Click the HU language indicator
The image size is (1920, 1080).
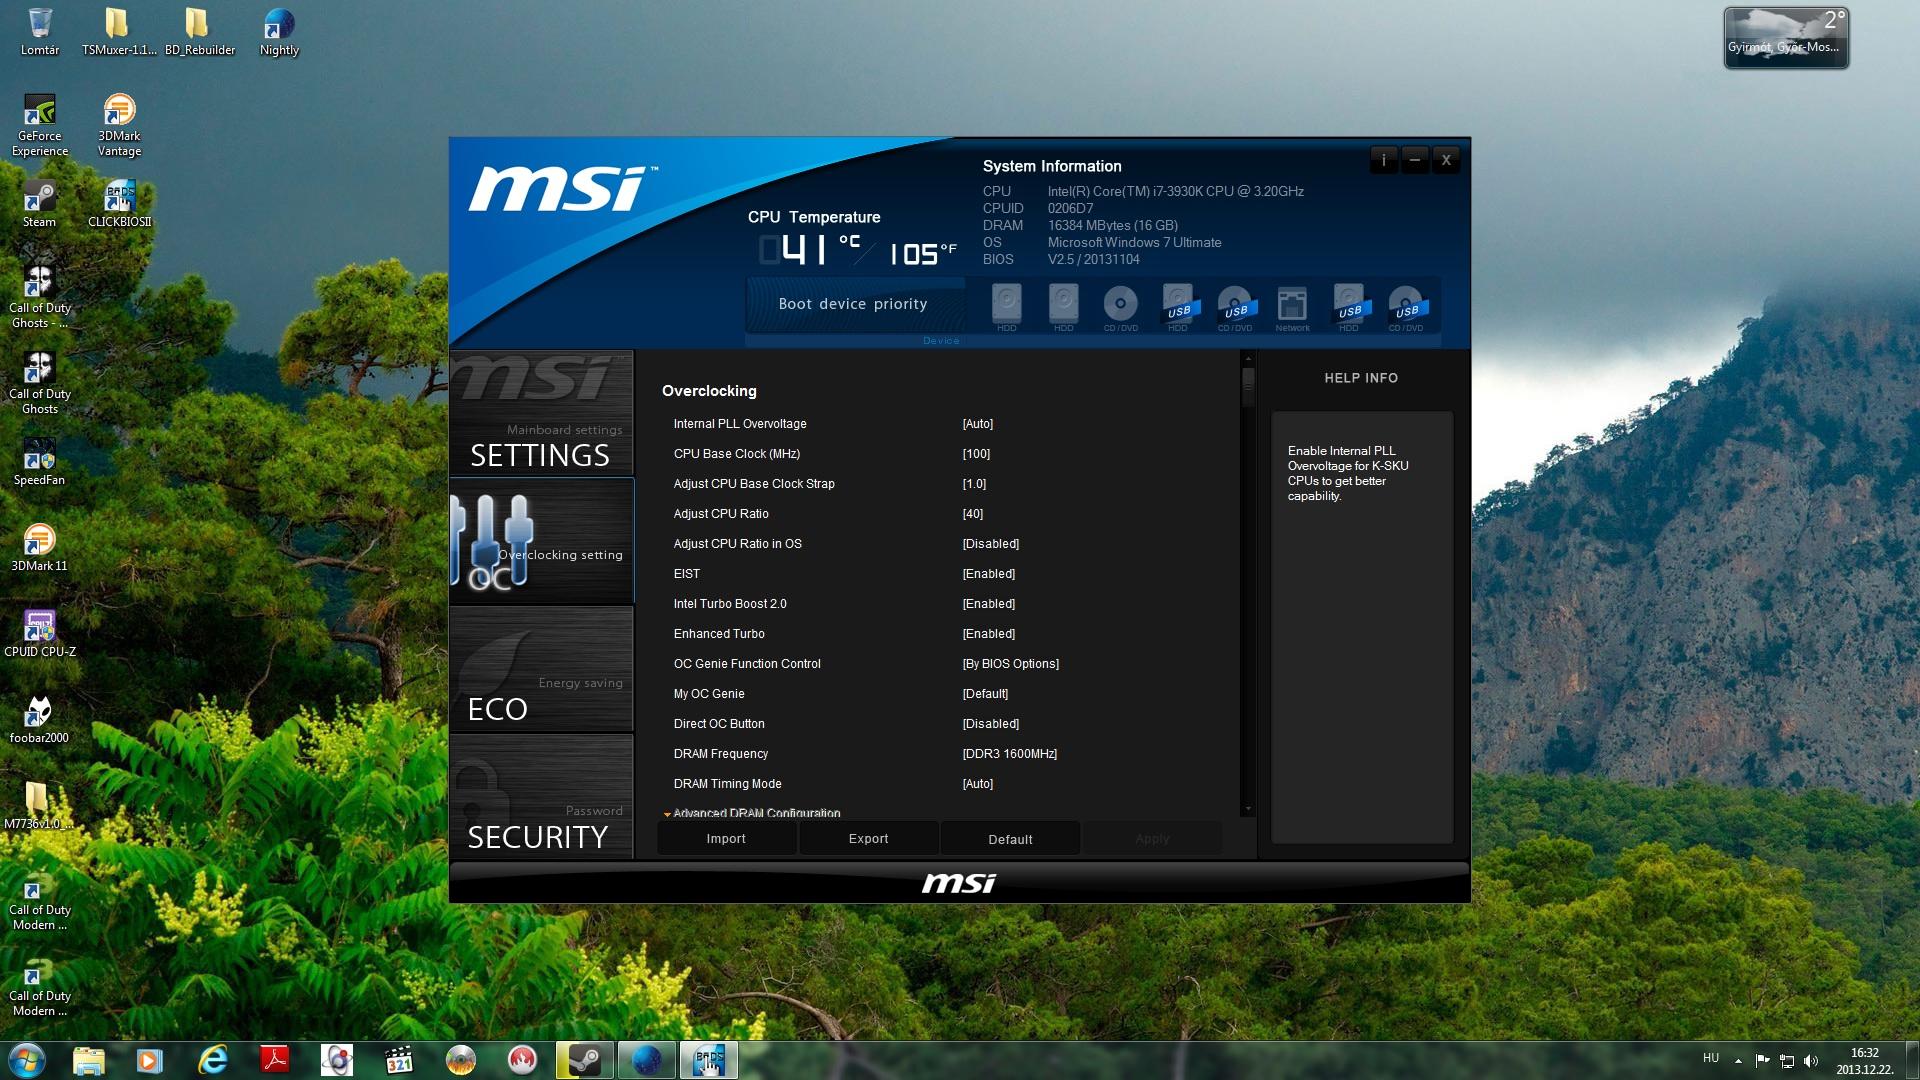(x=1711, y=1058)
